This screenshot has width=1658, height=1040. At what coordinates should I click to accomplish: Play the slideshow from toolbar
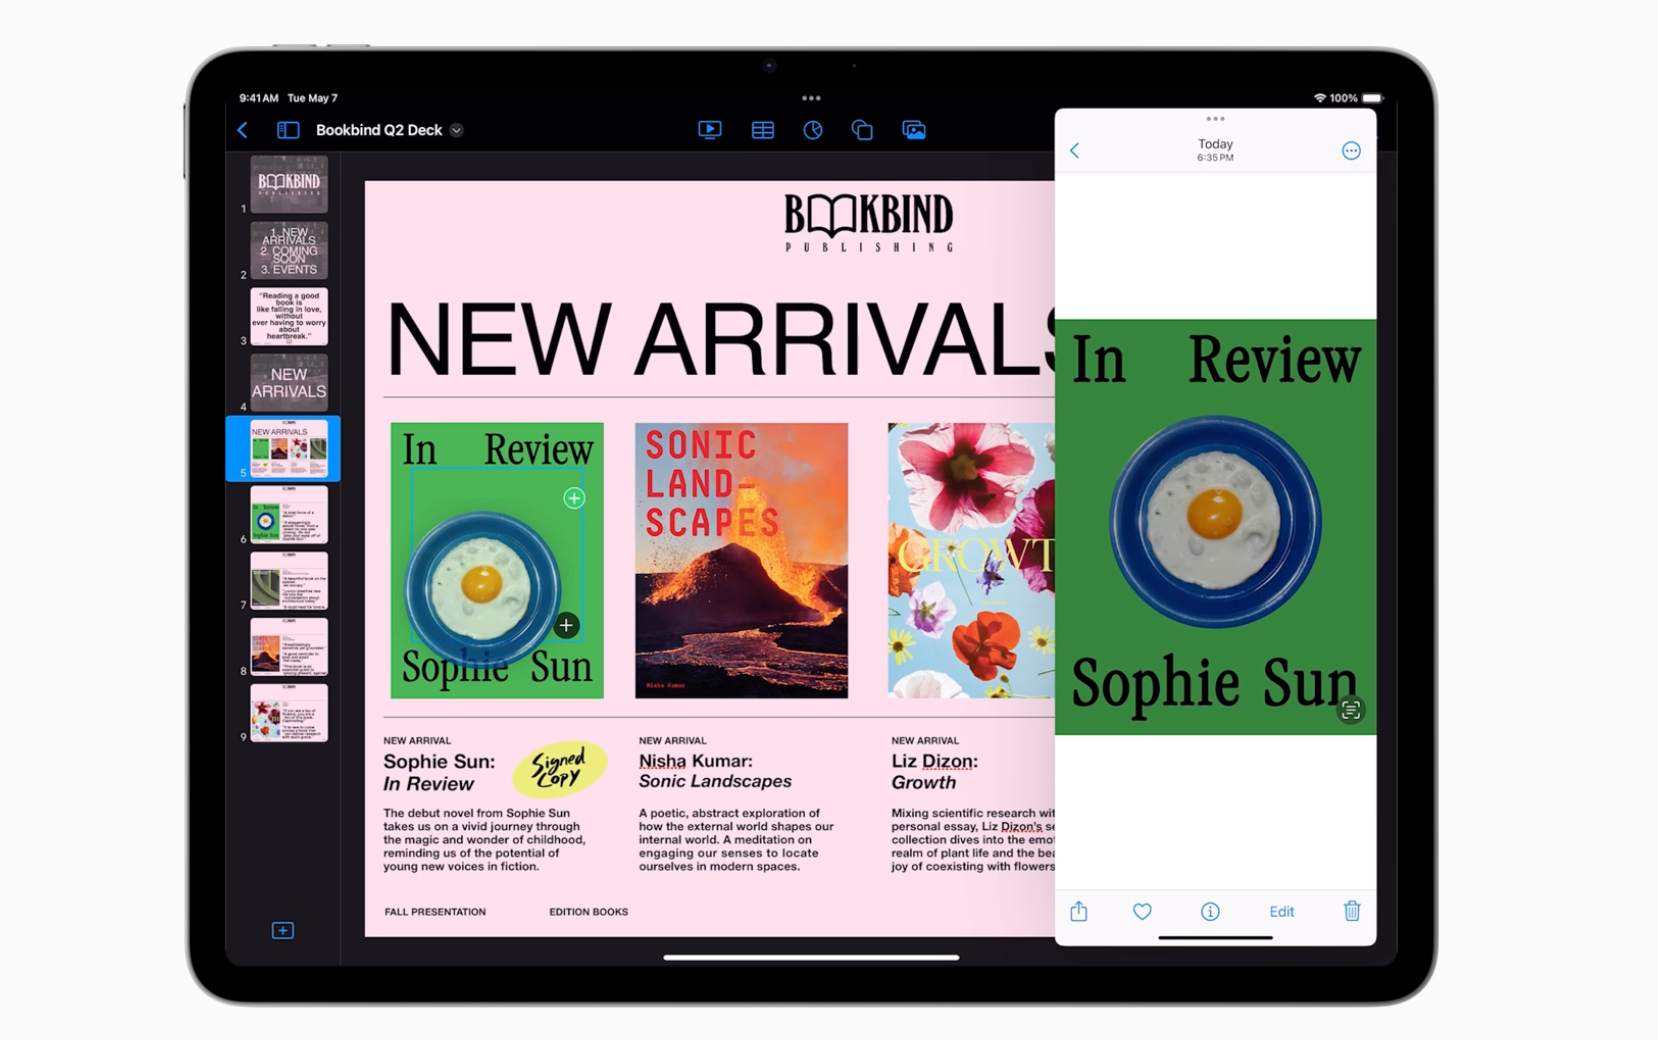[709, 130]
